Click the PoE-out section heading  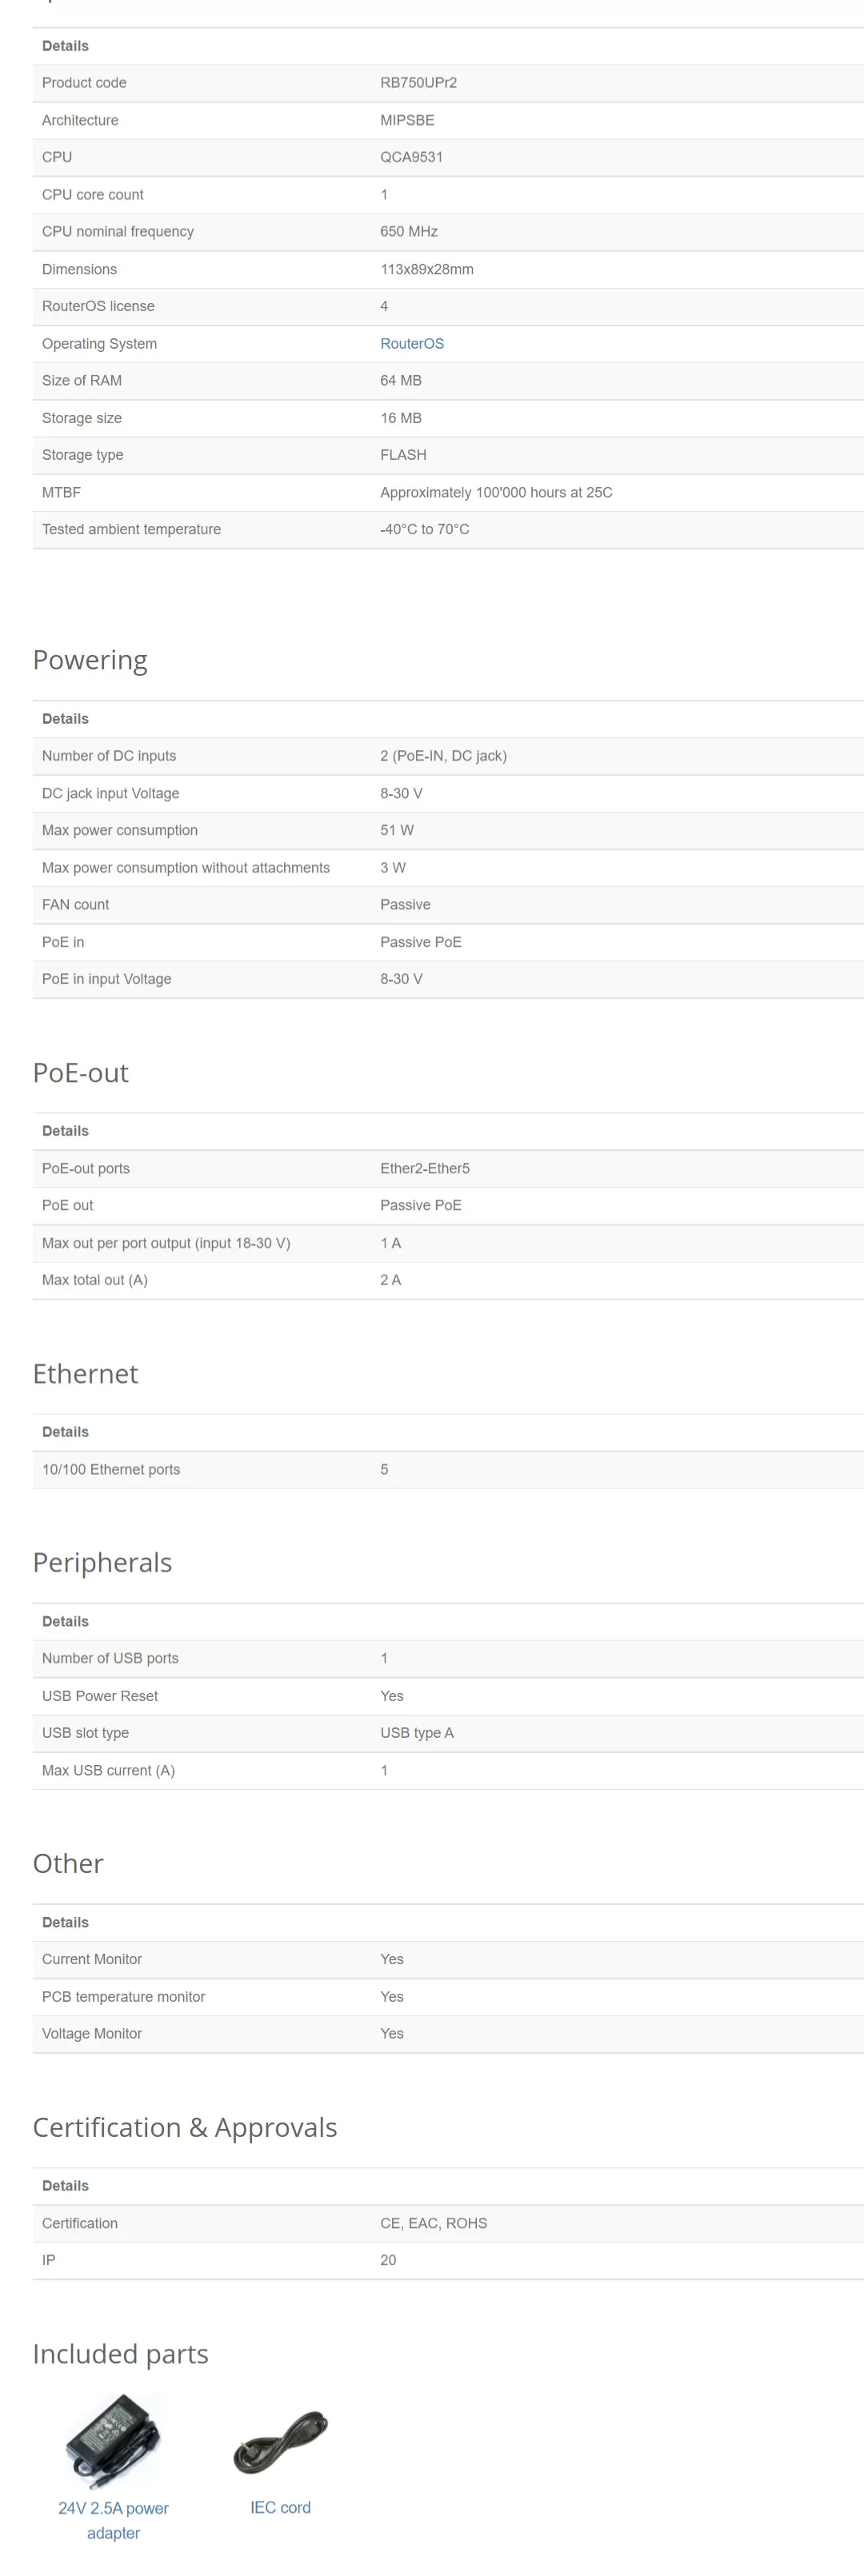click(x=81, y=1072)
